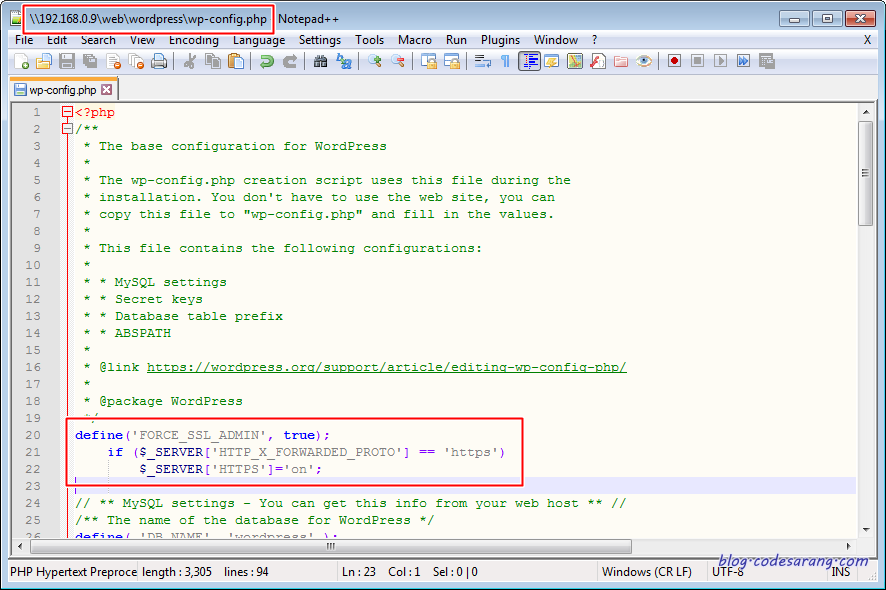Screen dimensions: 886x590
Task: Click the horizontal scrollbar right arrow
Action: coord(848,546)
